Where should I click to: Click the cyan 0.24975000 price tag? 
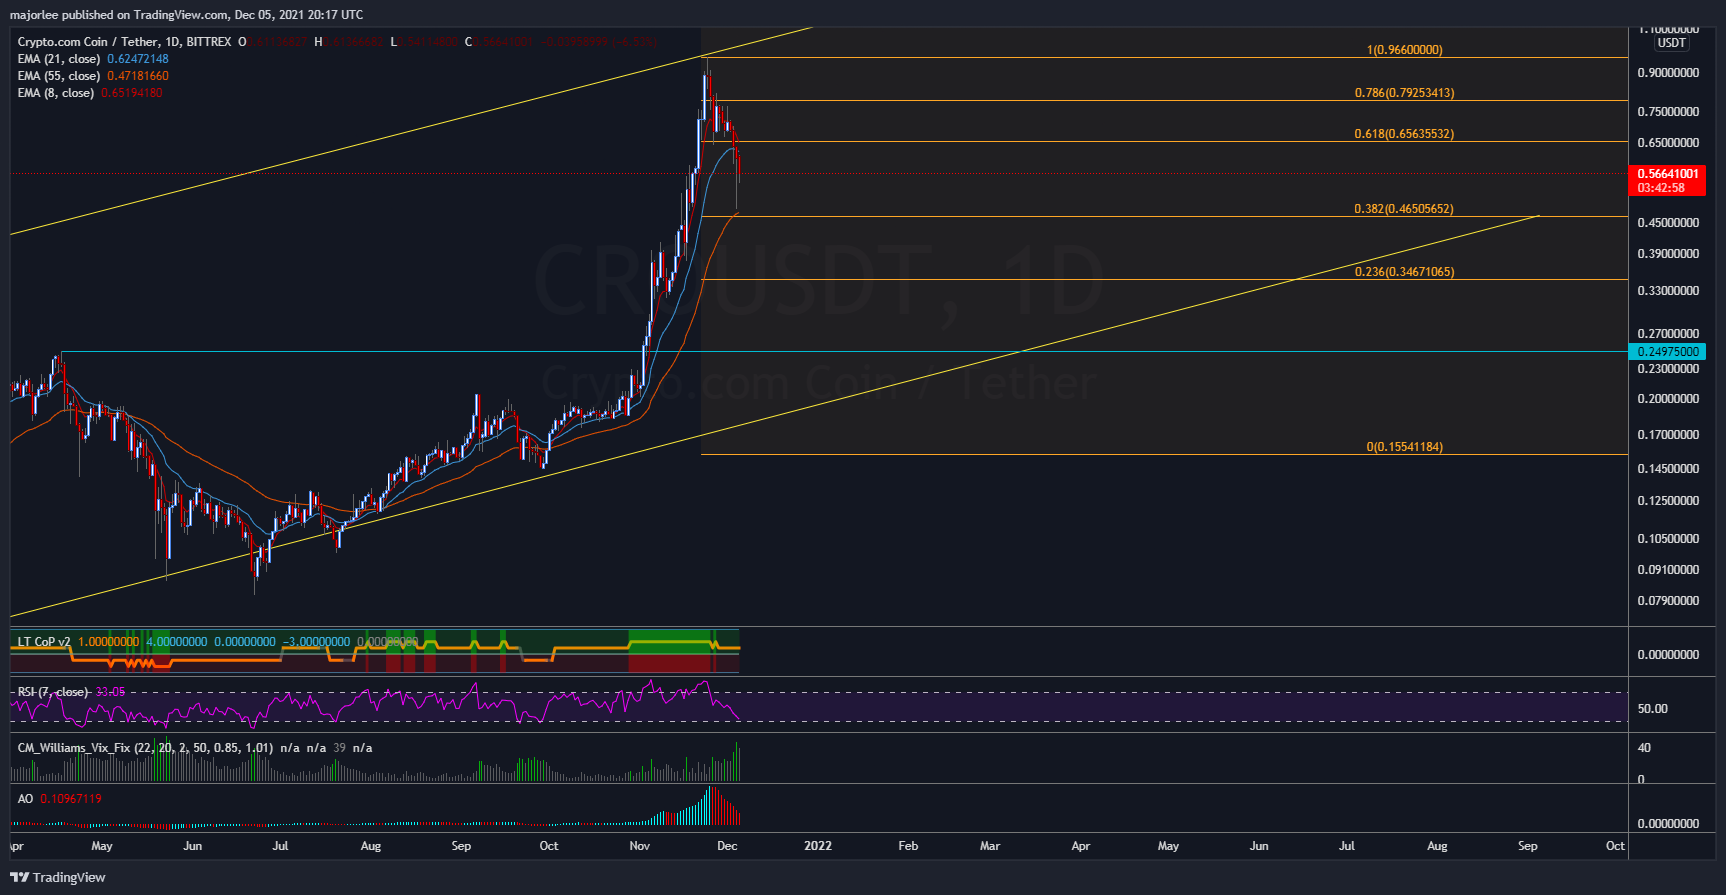[x=1667, y=352]
